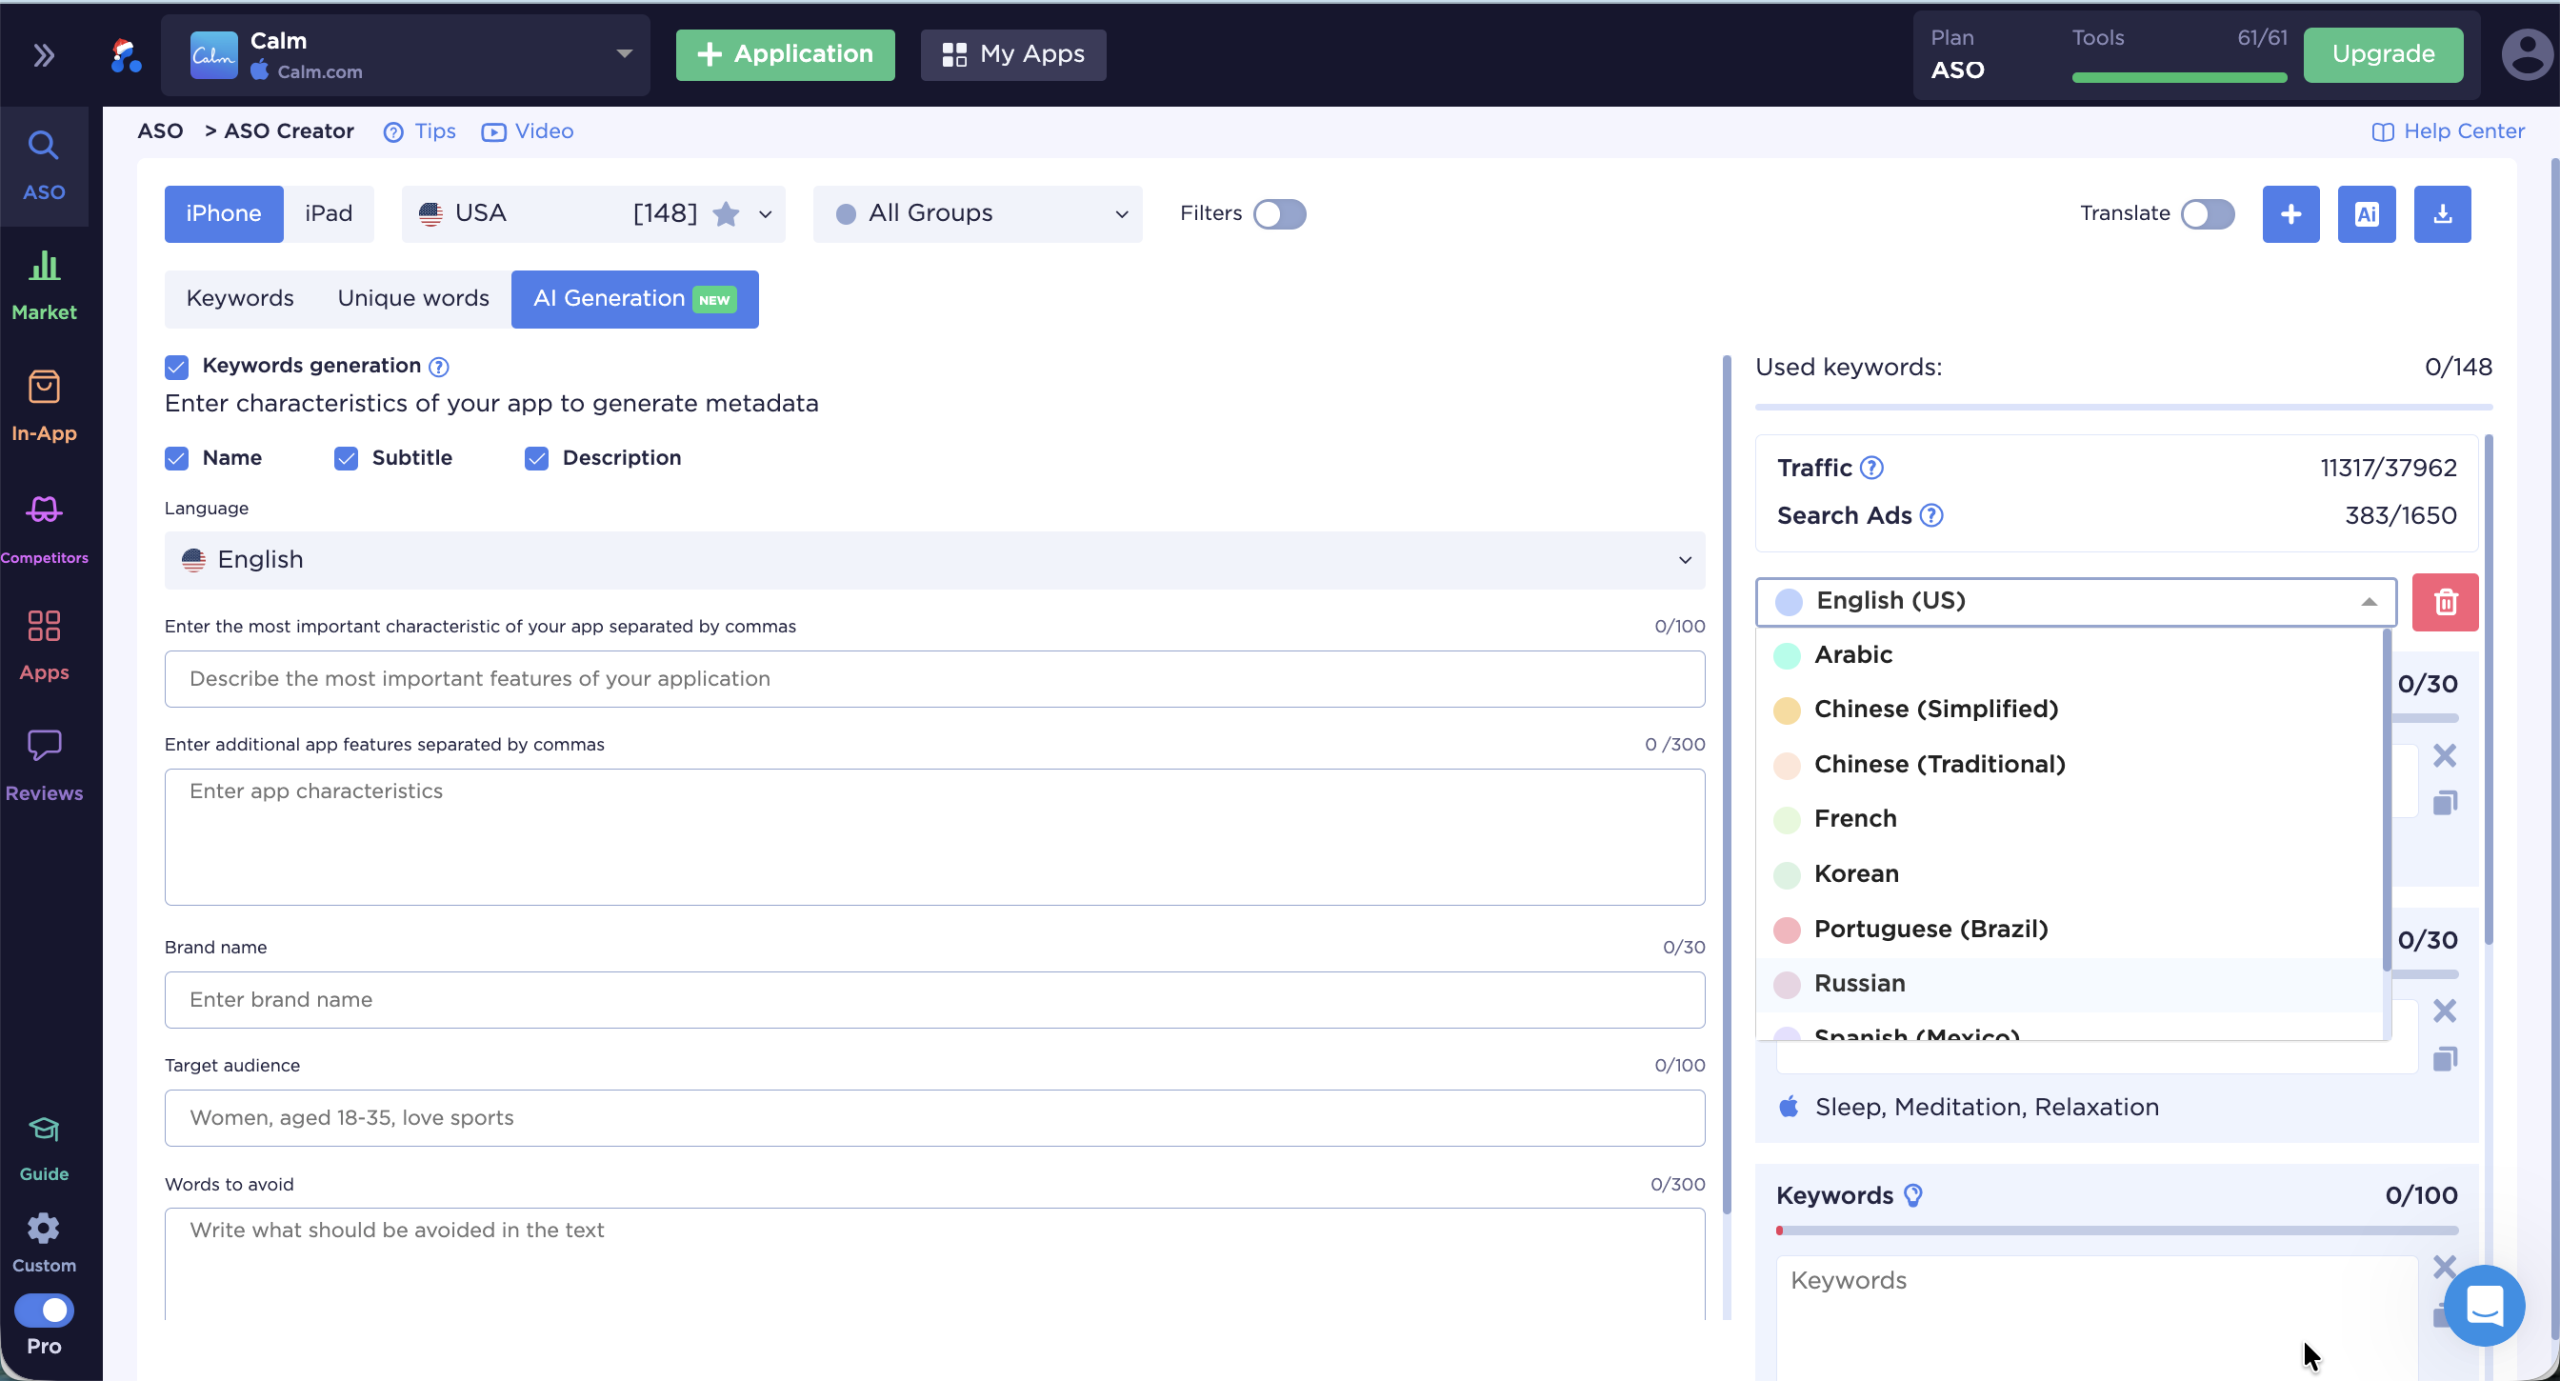Switch to the Unique words tab
This screenshot has width=2560, height=1381.
[x=413, y=298]
